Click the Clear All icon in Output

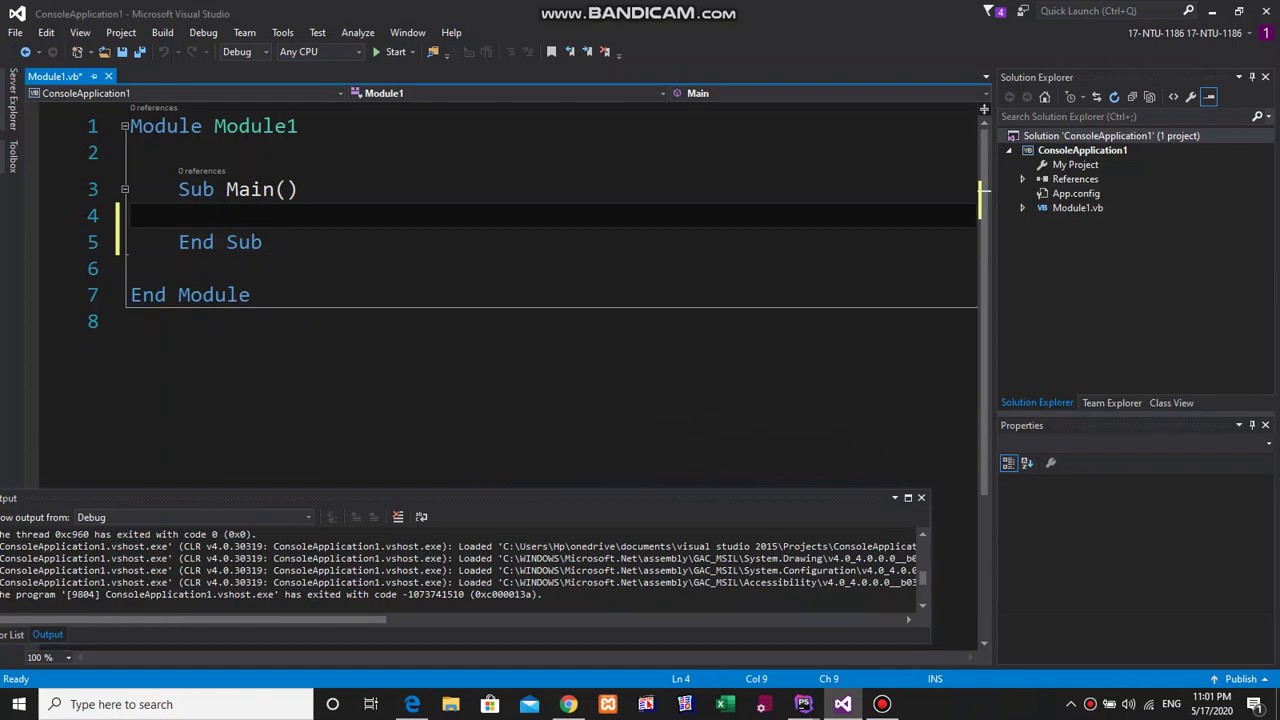click(x=398, y=517)
